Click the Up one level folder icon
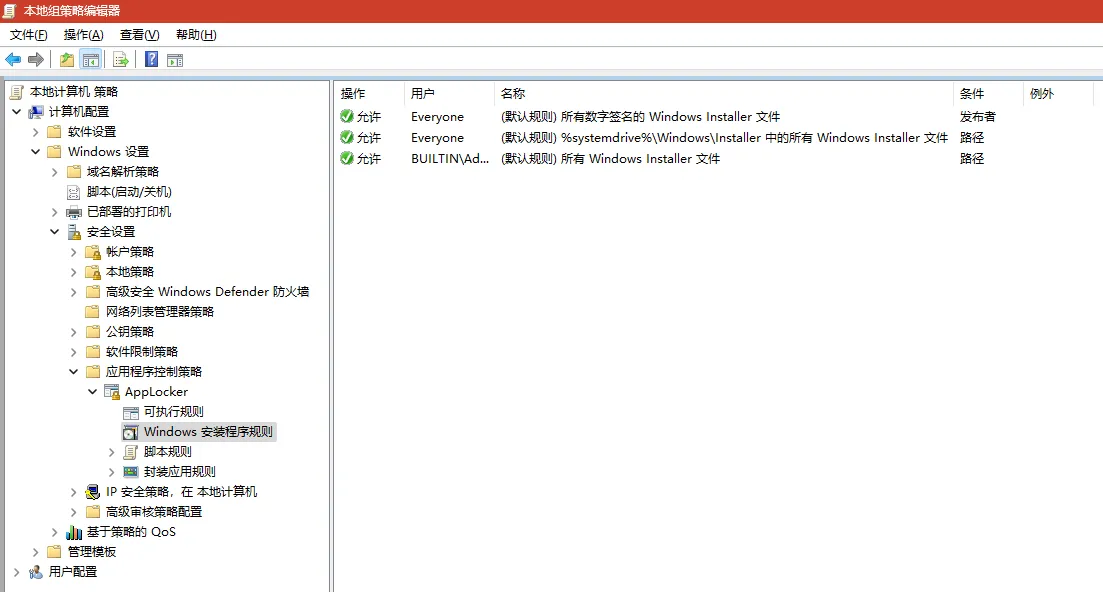The height and width of the screenshot is (592, 1103). [67, 60]
